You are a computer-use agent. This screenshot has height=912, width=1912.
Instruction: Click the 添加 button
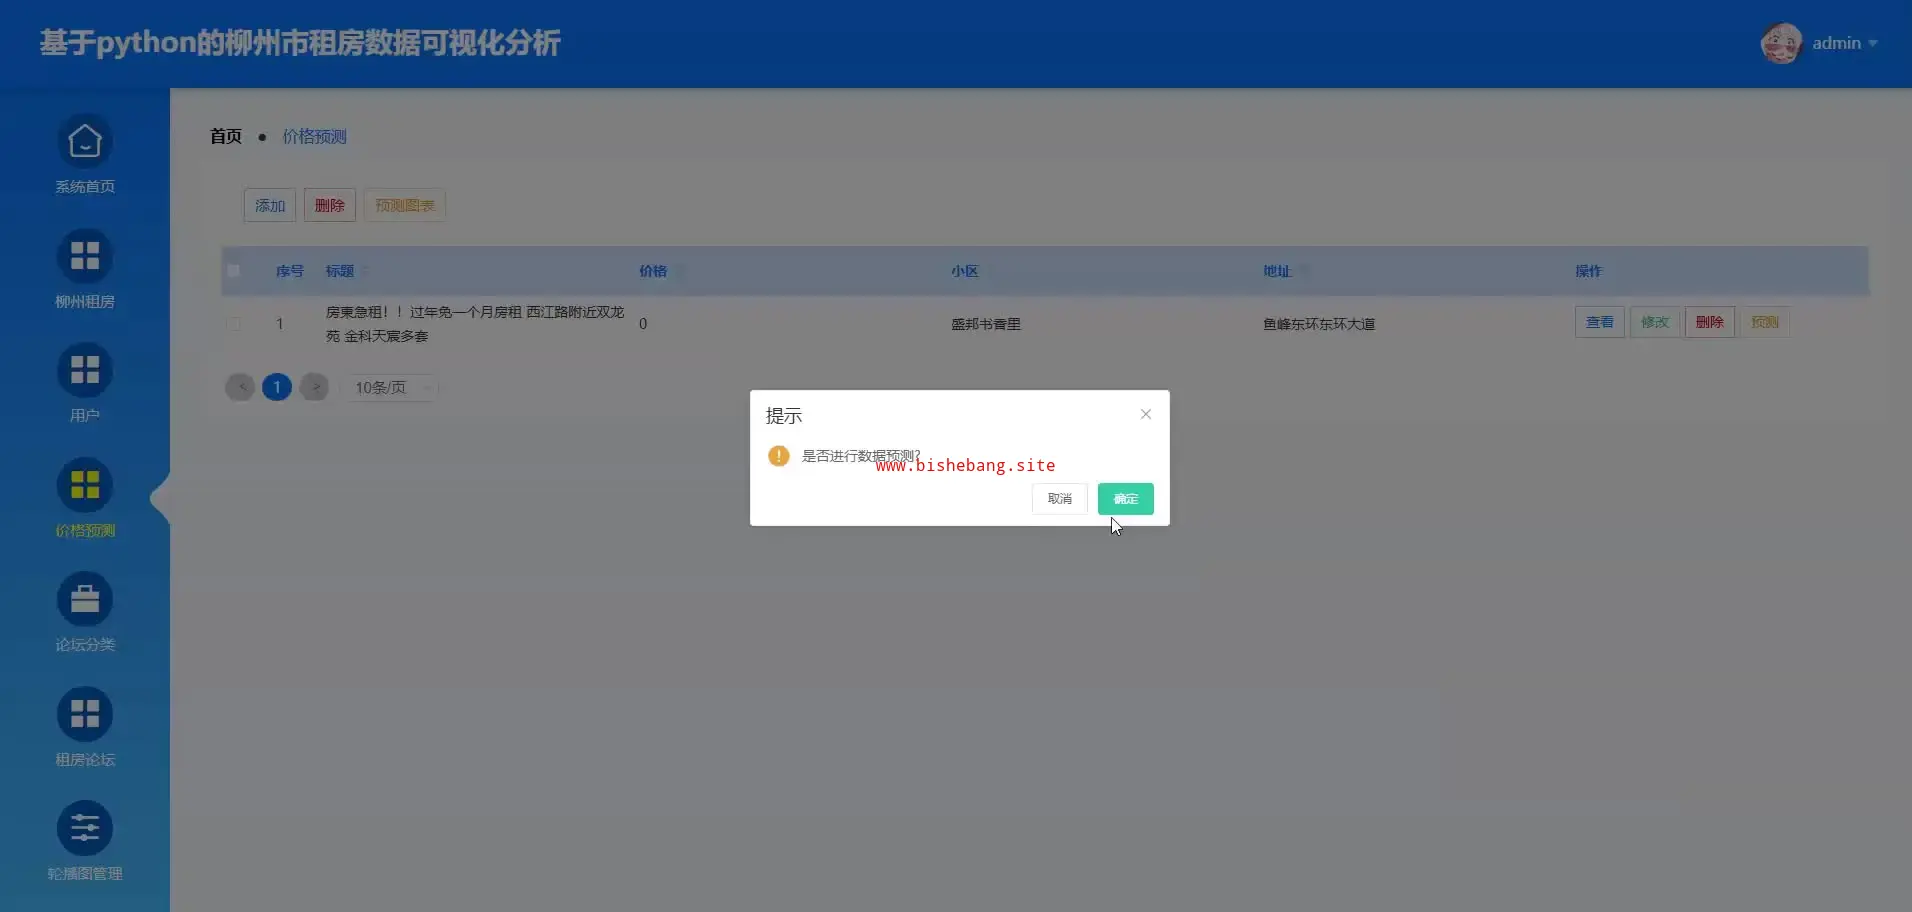[x=270, y=206]
